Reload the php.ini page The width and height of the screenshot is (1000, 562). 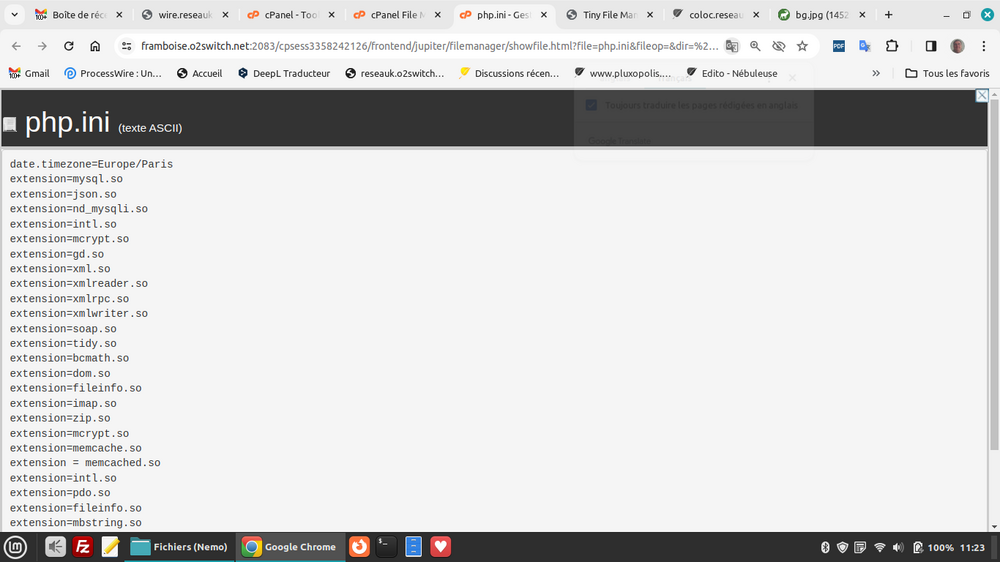click(69, 46)
